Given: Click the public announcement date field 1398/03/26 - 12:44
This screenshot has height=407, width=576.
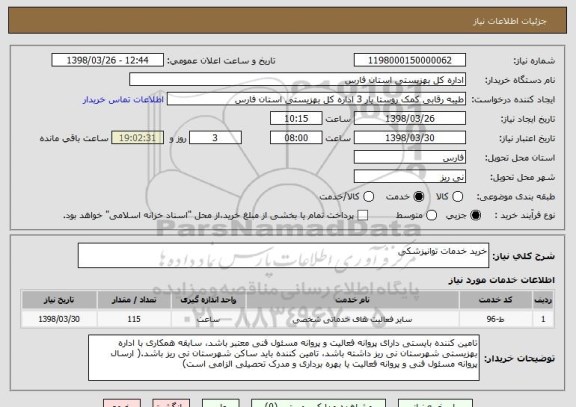Looking at the screenshot, I should (108, 60).
